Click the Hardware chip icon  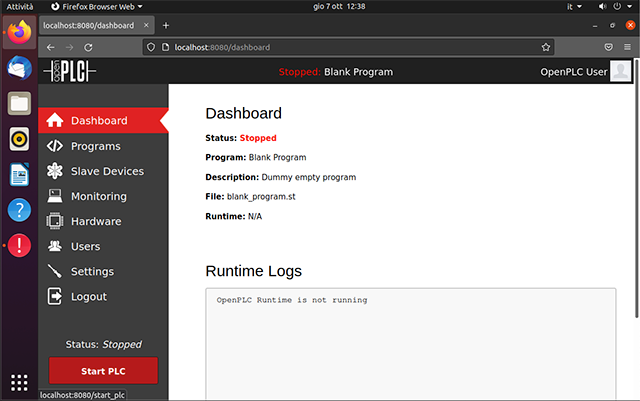55,221
